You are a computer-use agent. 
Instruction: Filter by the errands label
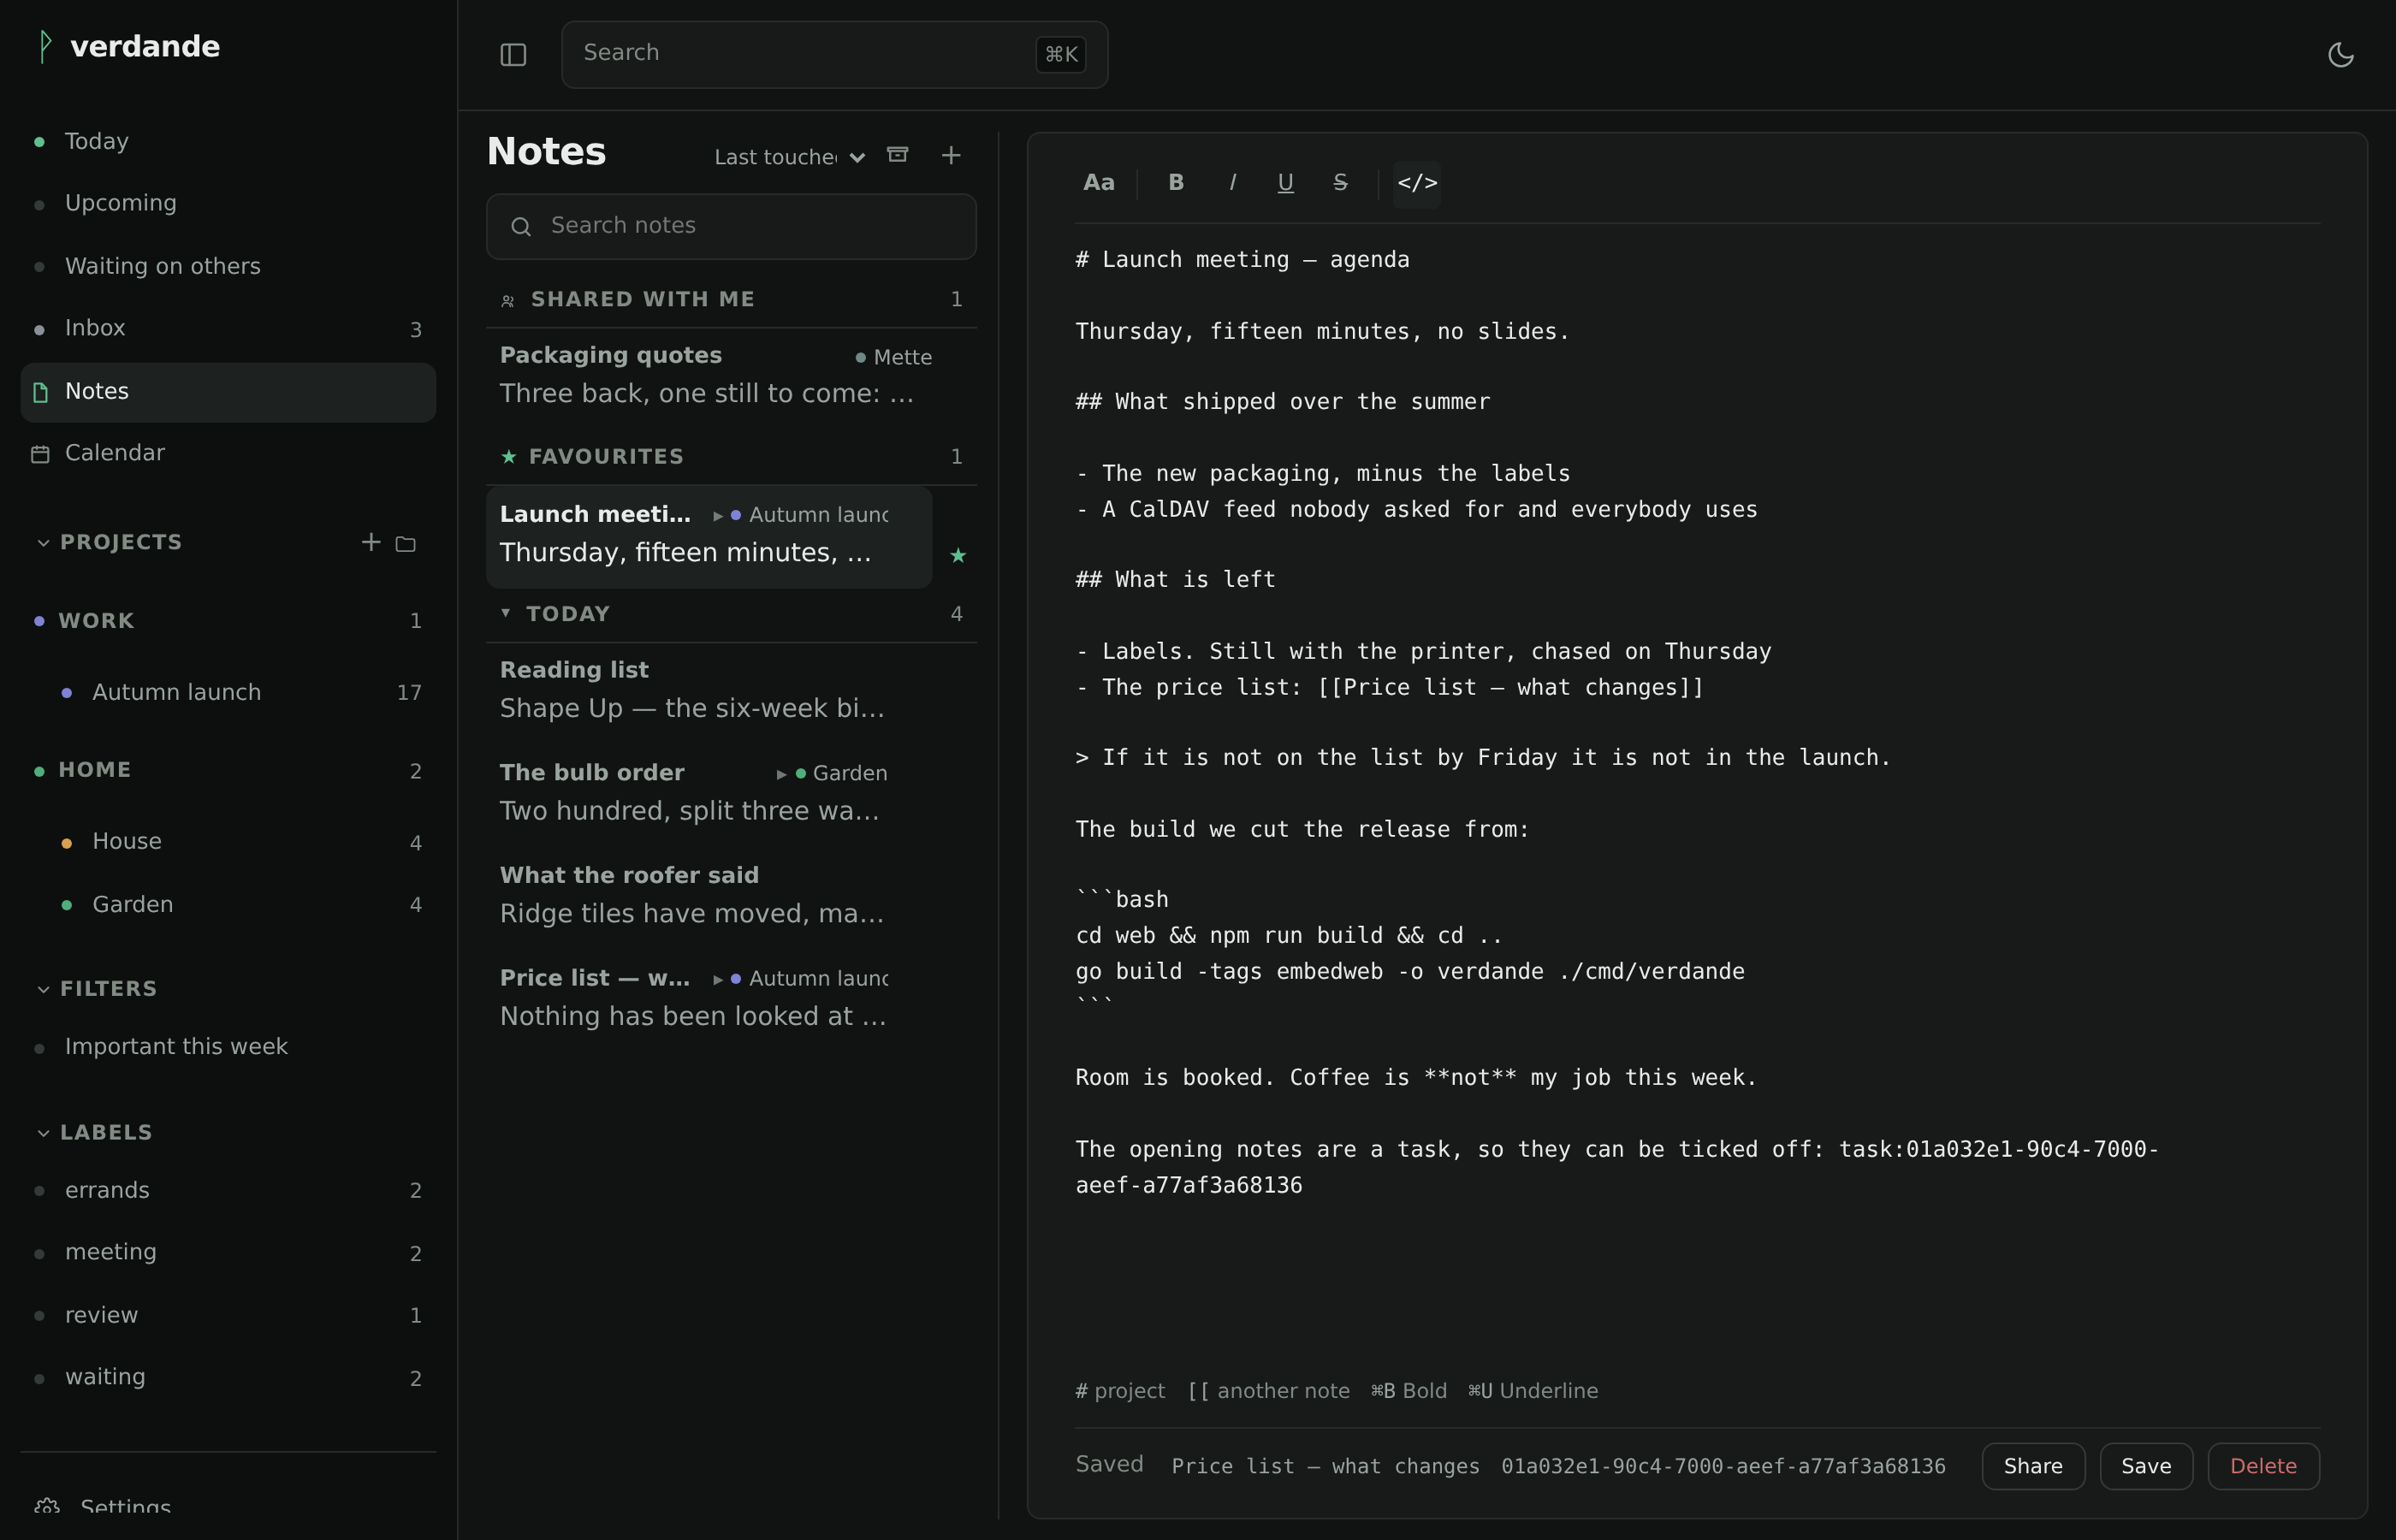[228, 1190]
